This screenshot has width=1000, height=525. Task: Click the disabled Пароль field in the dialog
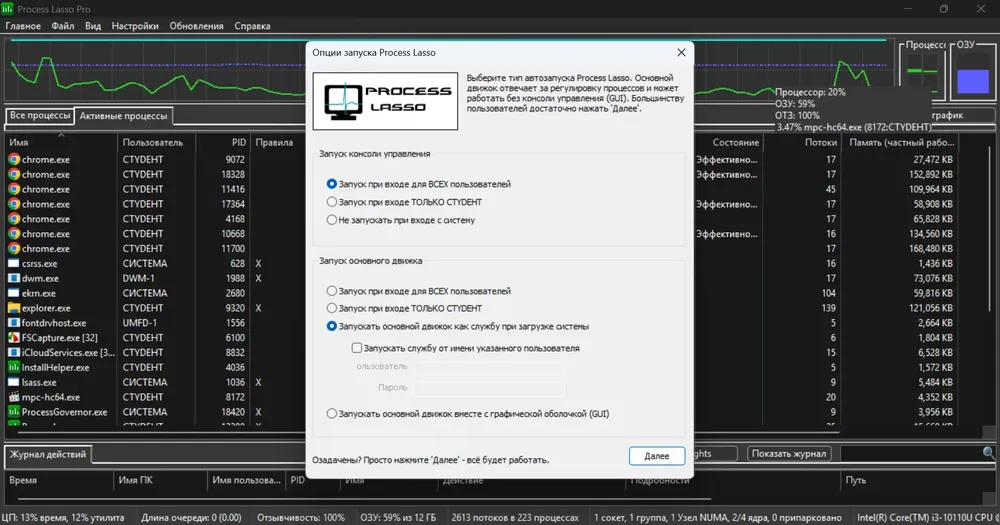point(489,387)
